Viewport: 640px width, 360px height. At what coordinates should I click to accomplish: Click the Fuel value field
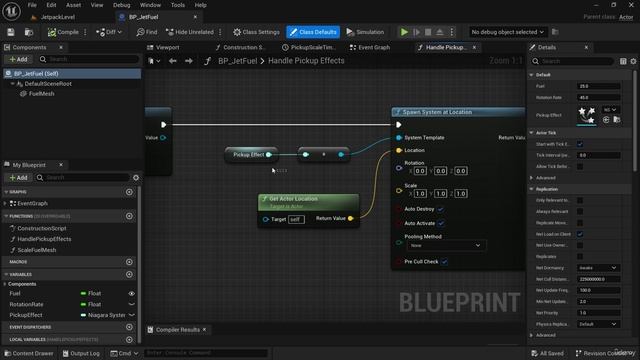598,86
